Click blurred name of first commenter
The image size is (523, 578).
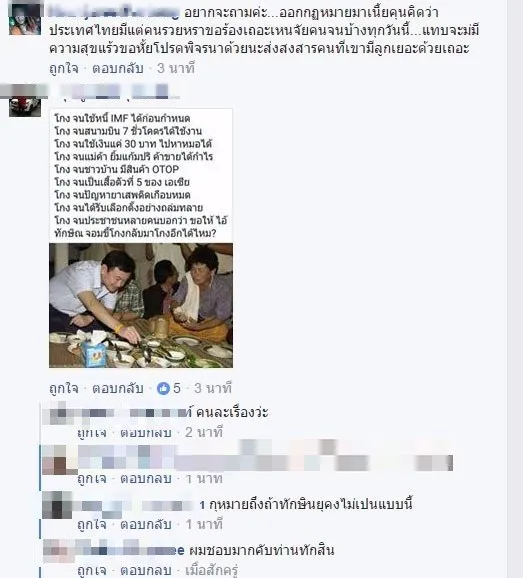point(114,12)
